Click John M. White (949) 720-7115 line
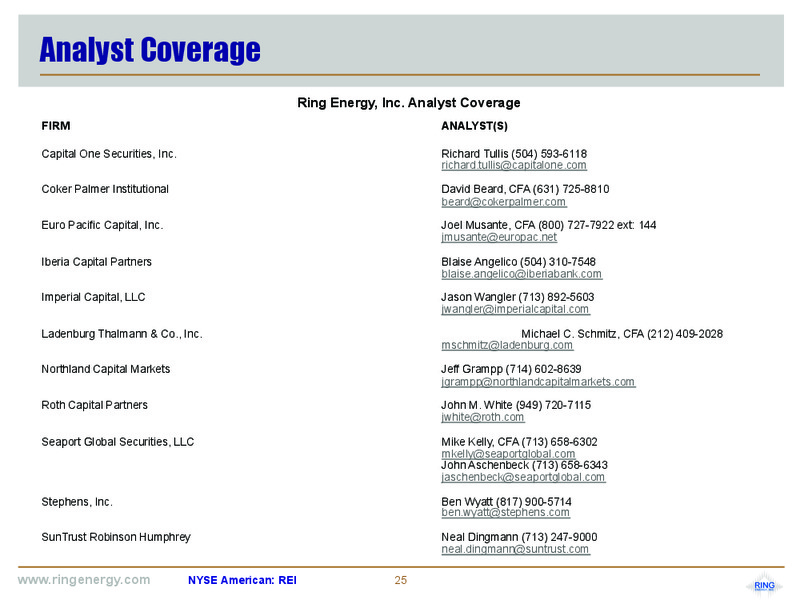 click(516, 405)
